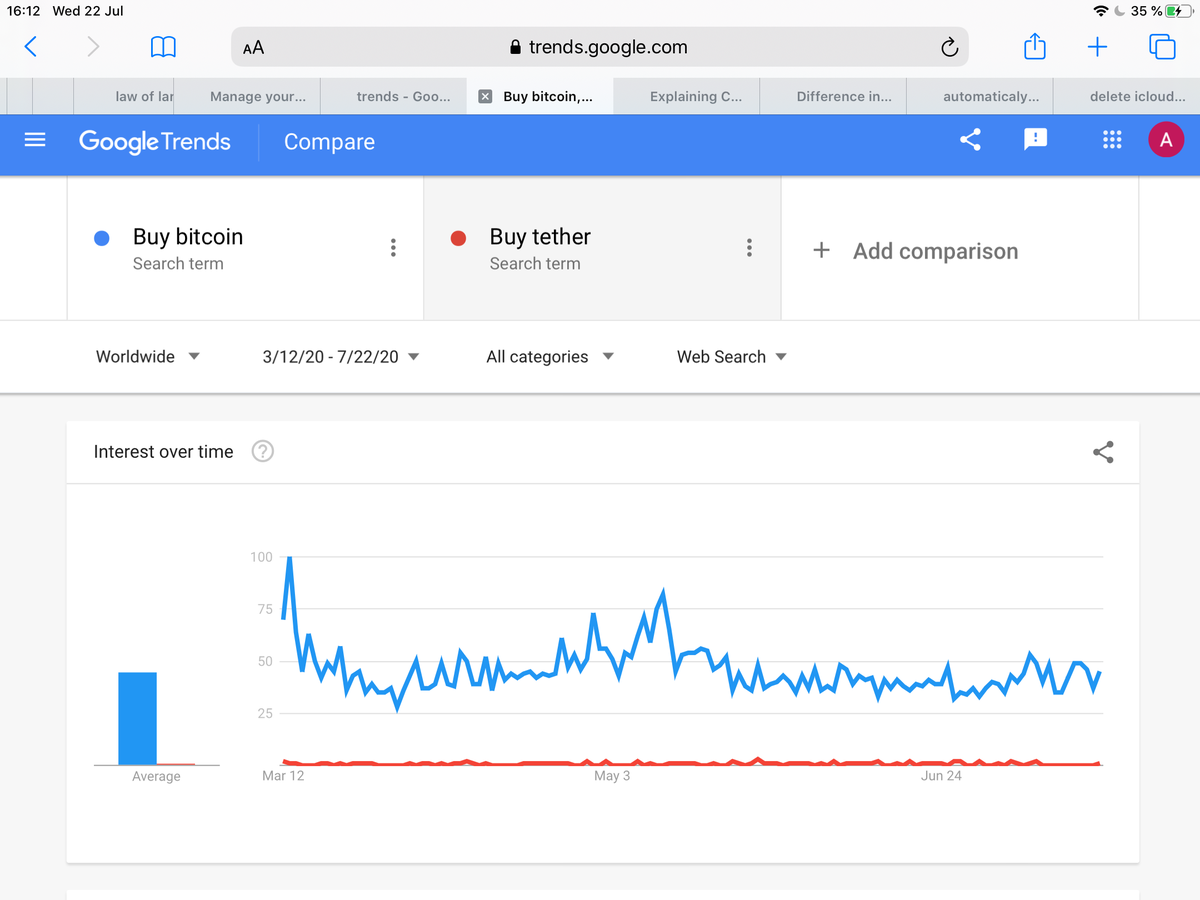Open the All categories dropdown
Image resolution: width=1200 pixels, height=900 pixels.
click(x=549, y=356)
